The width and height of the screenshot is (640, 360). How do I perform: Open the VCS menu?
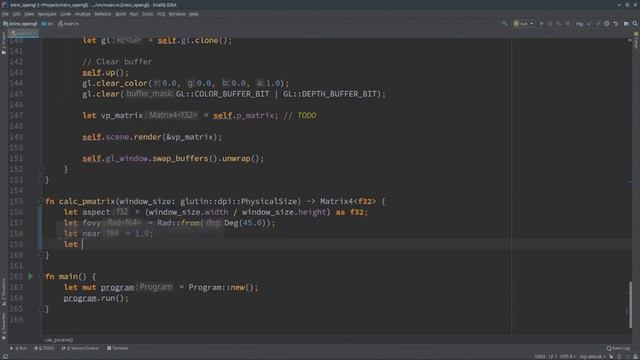point(161,14)
